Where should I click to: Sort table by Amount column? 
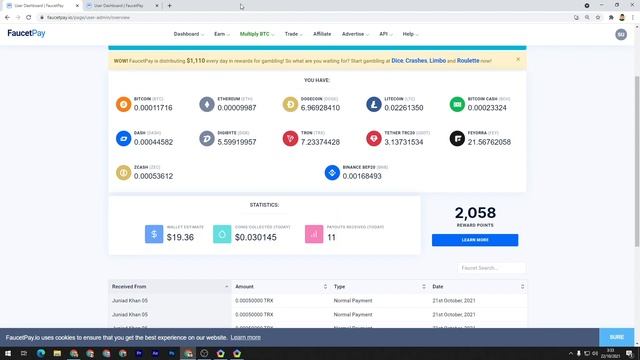(281, 287)
